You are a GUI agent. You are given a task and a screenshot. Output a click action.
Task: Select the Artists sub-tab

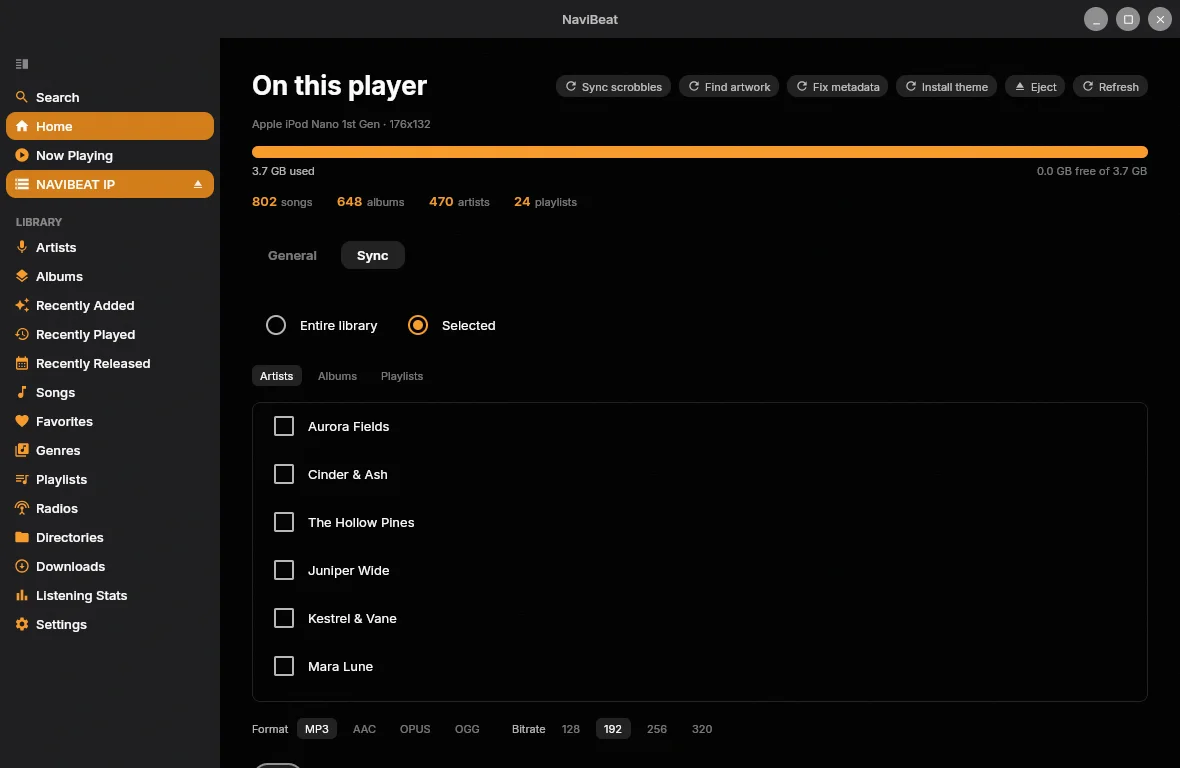point(276,375)
